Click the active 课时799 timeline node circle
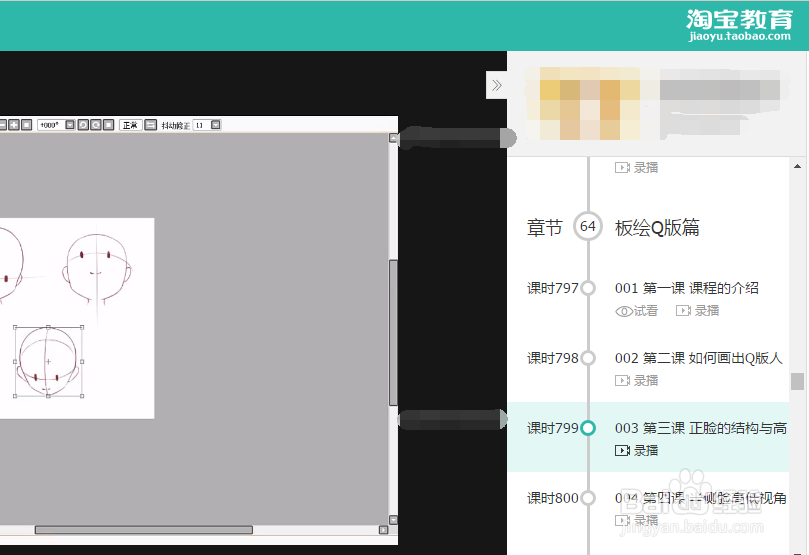Viewport: 809px width, 555px height. coord(588,428)
